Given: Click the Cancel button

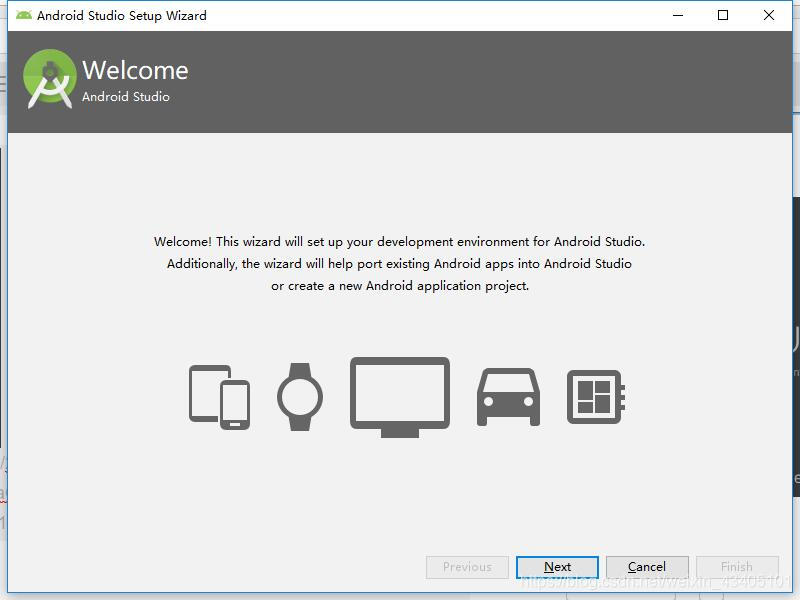Looking at the screenshot, I should [x=647, y=567].
